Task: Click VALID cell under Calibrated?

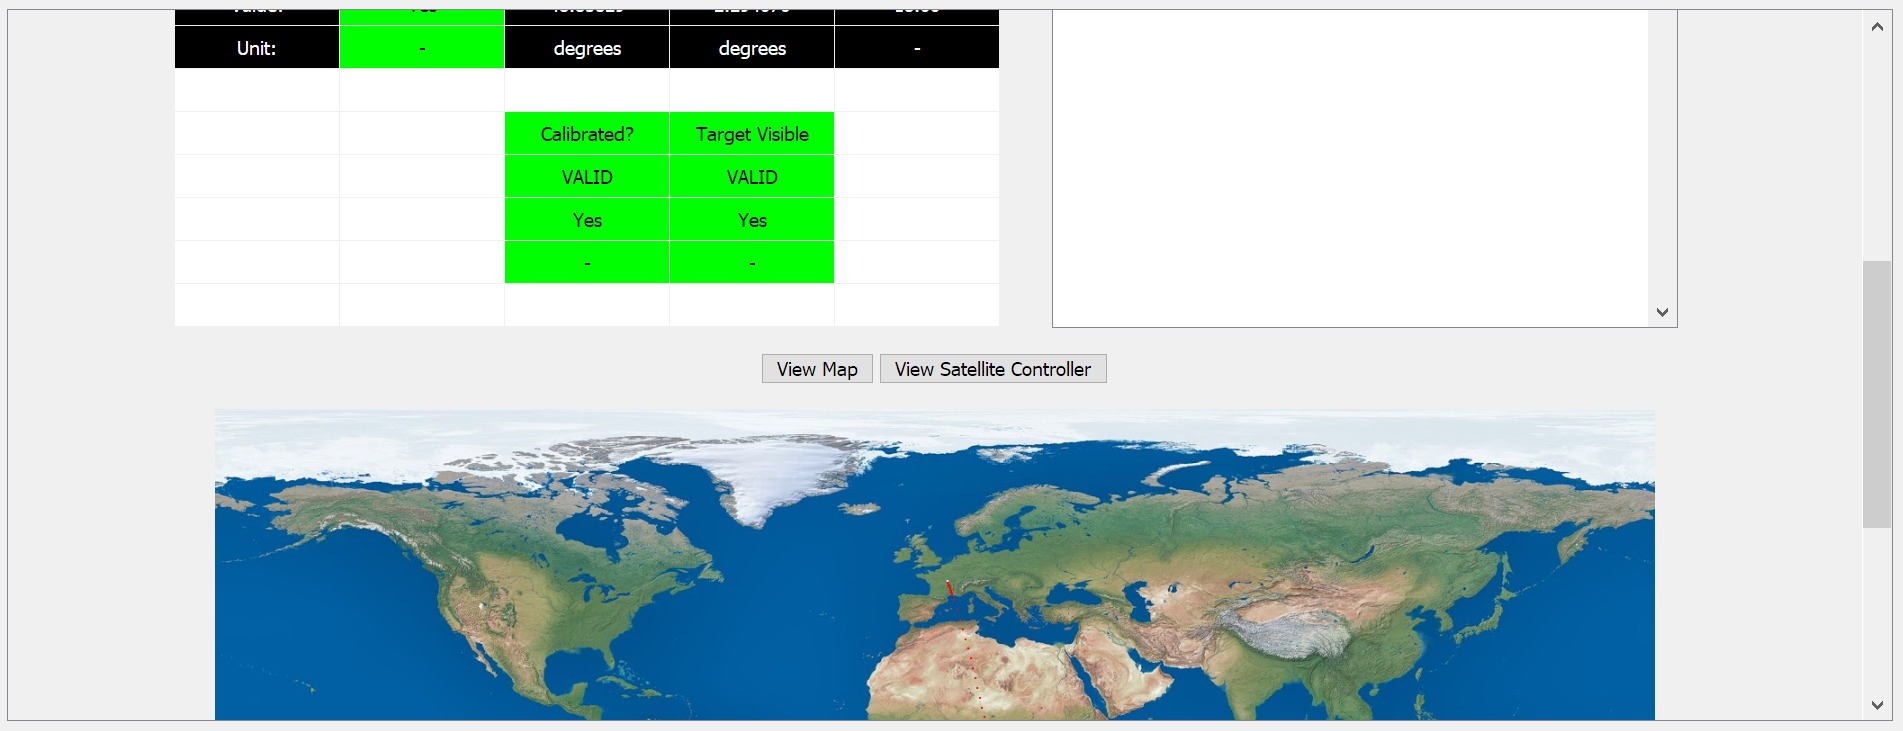Action: click(x=587, y=177)
